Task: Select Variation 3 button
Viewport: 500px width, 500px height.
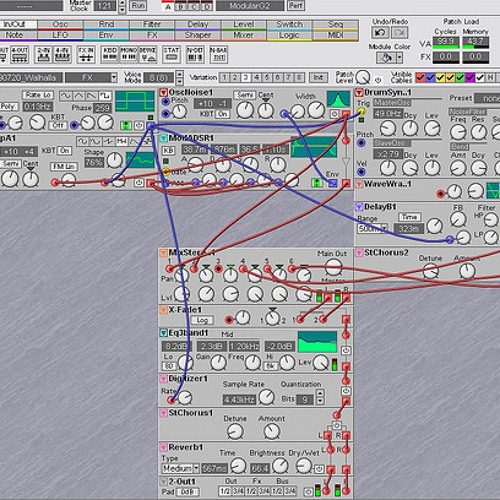Action: [x=246, y=78]
